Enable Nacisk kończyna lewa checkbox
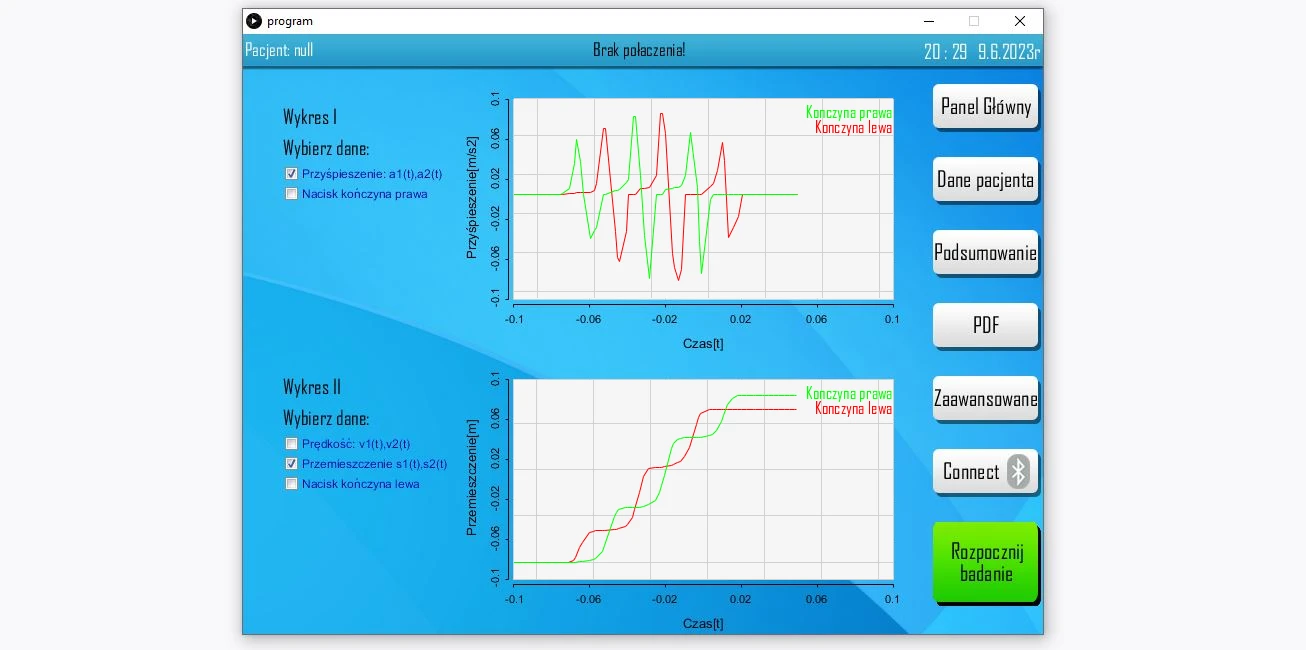 click(x=292, y=484)
